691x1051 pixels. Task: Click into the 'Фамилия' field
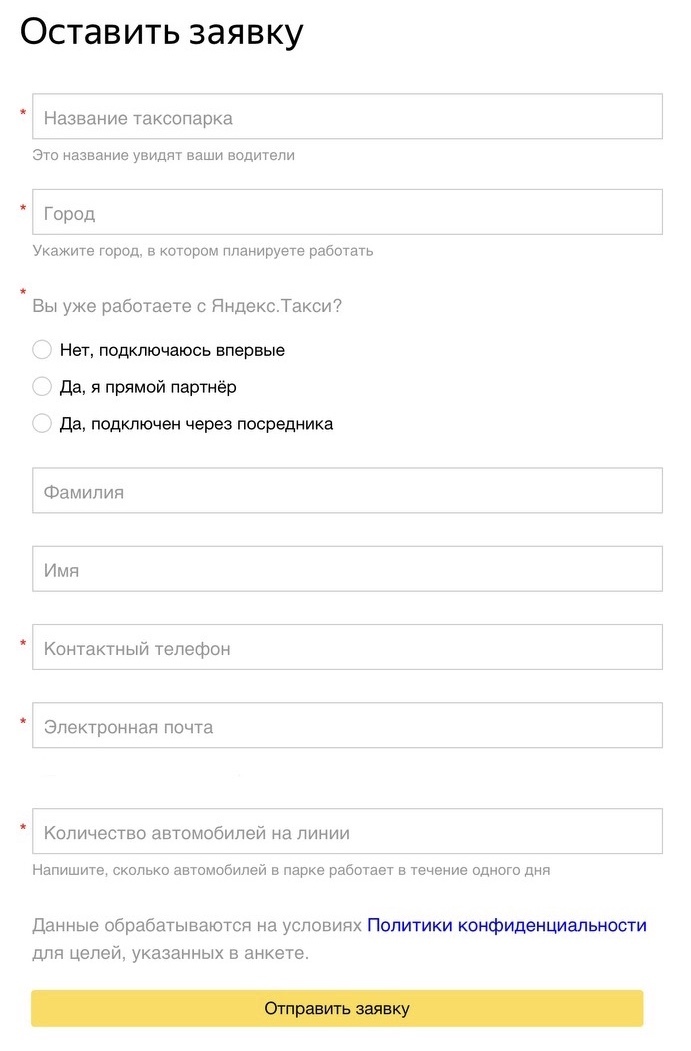pyautogui.click(x=347, y=491)
